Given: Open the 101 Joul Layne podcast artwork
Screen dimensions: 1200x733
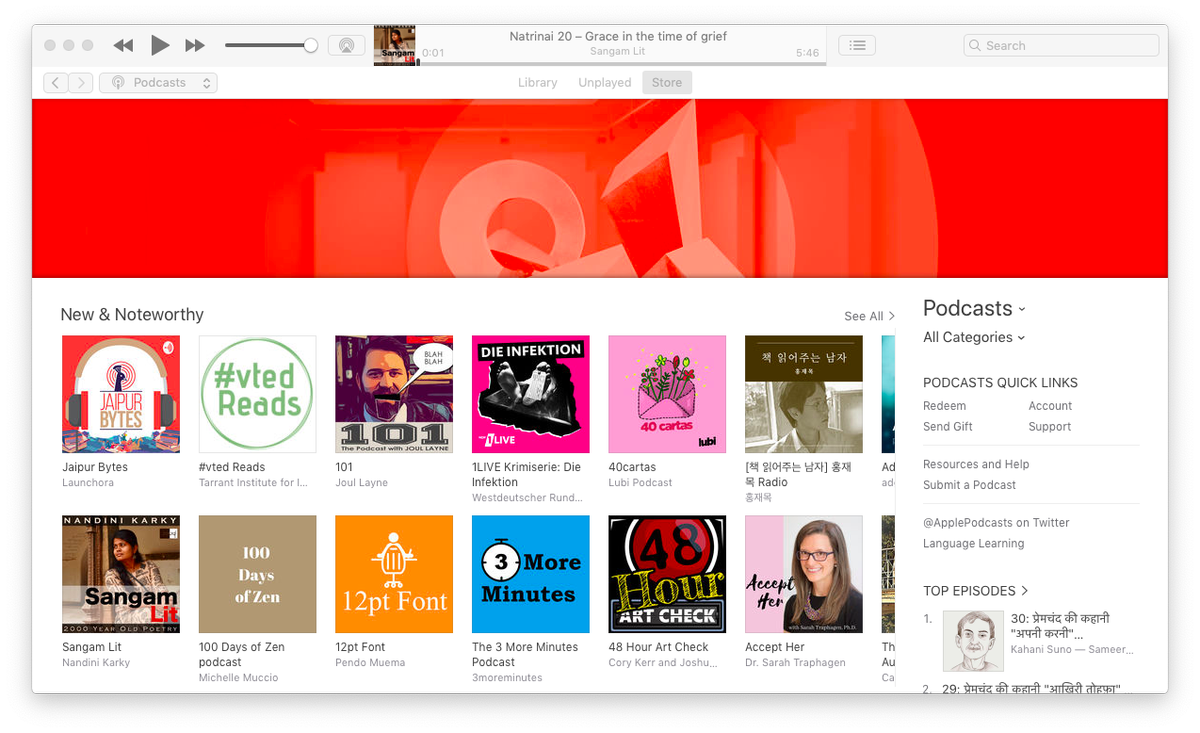Looking at the screenshot, I should pos(394,394).
